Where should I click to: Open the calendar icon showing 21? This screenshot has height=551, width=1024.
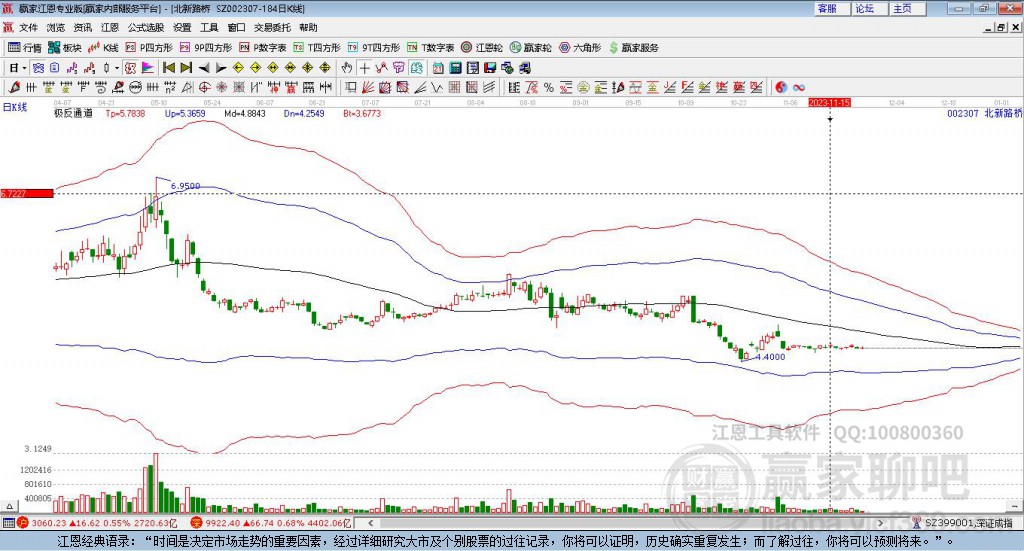point(438,68)
